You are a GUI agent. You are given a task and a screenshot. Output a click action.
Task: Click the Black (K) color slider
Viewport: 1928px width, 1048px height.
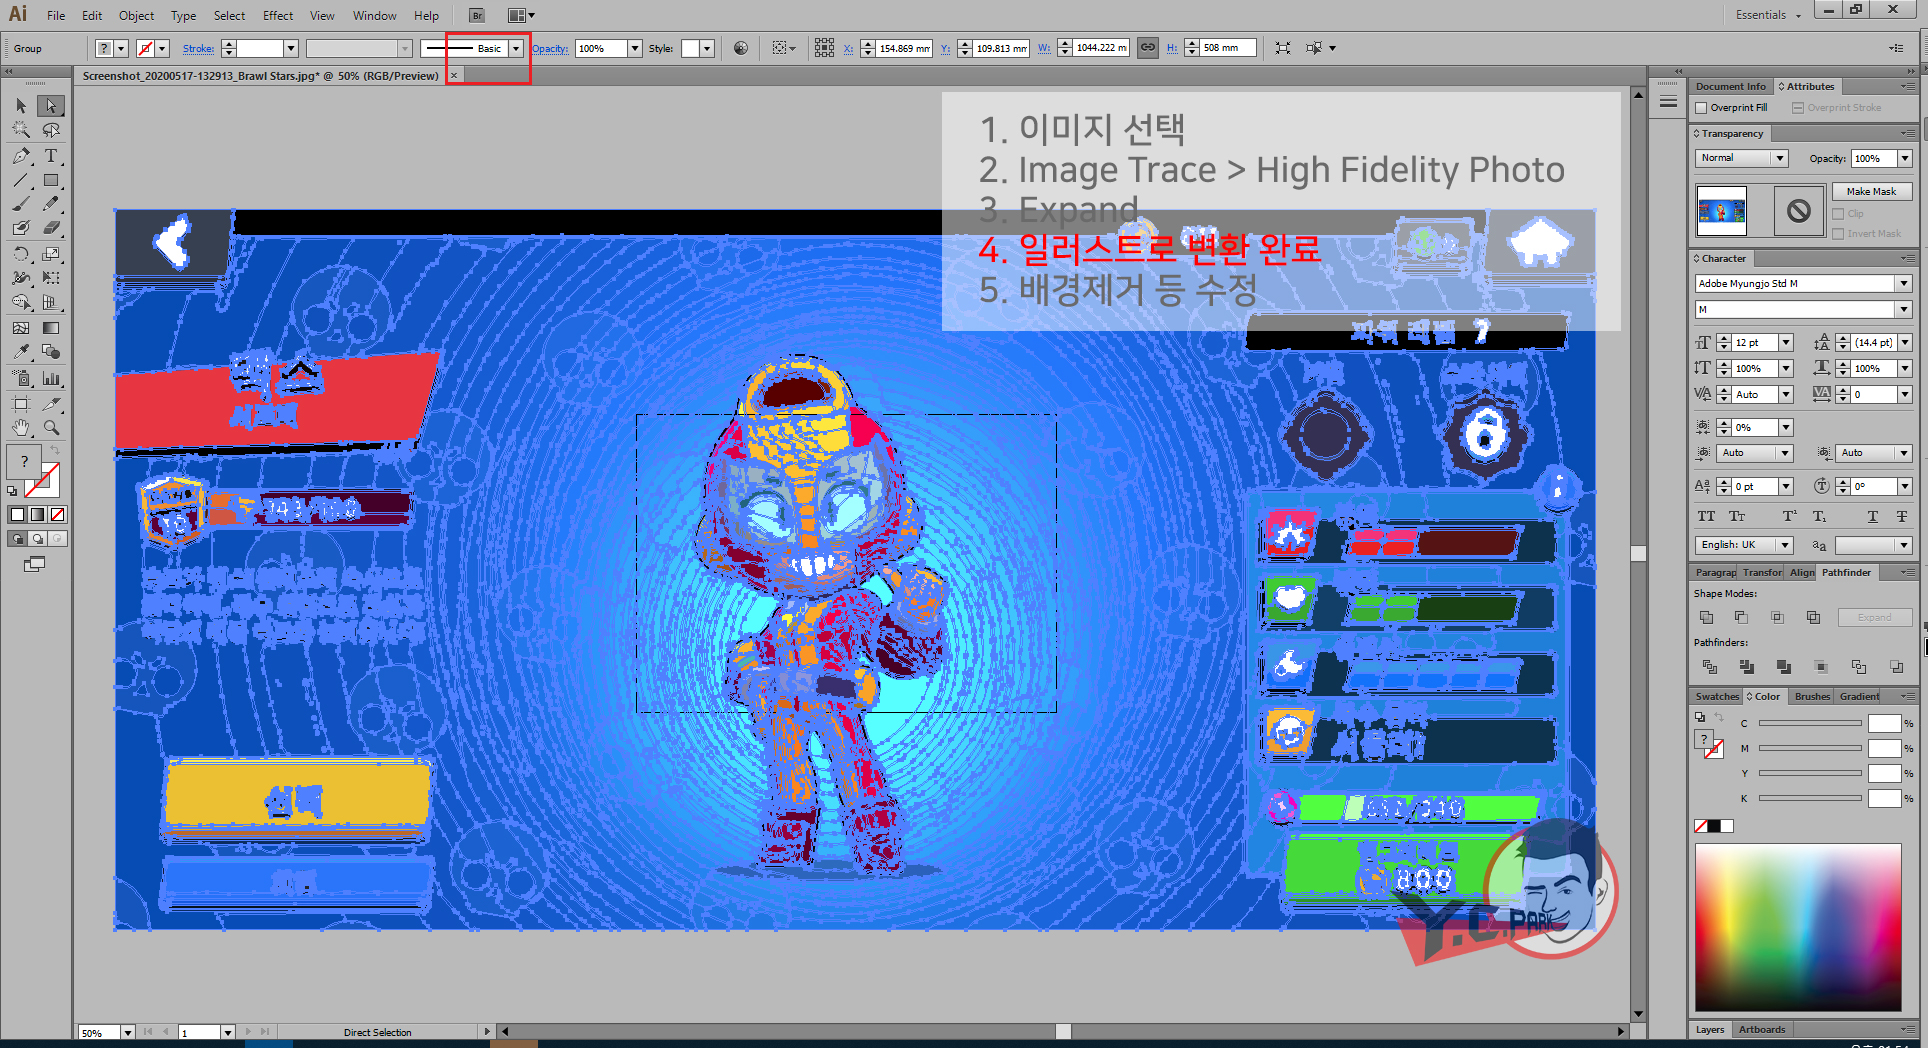[1809, 798]
